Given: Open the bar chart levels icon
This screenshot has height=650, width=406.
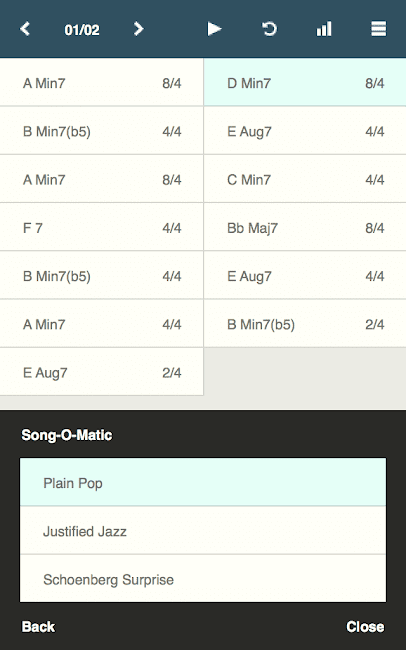Looking at the screenshot, I should coord(324,29).
